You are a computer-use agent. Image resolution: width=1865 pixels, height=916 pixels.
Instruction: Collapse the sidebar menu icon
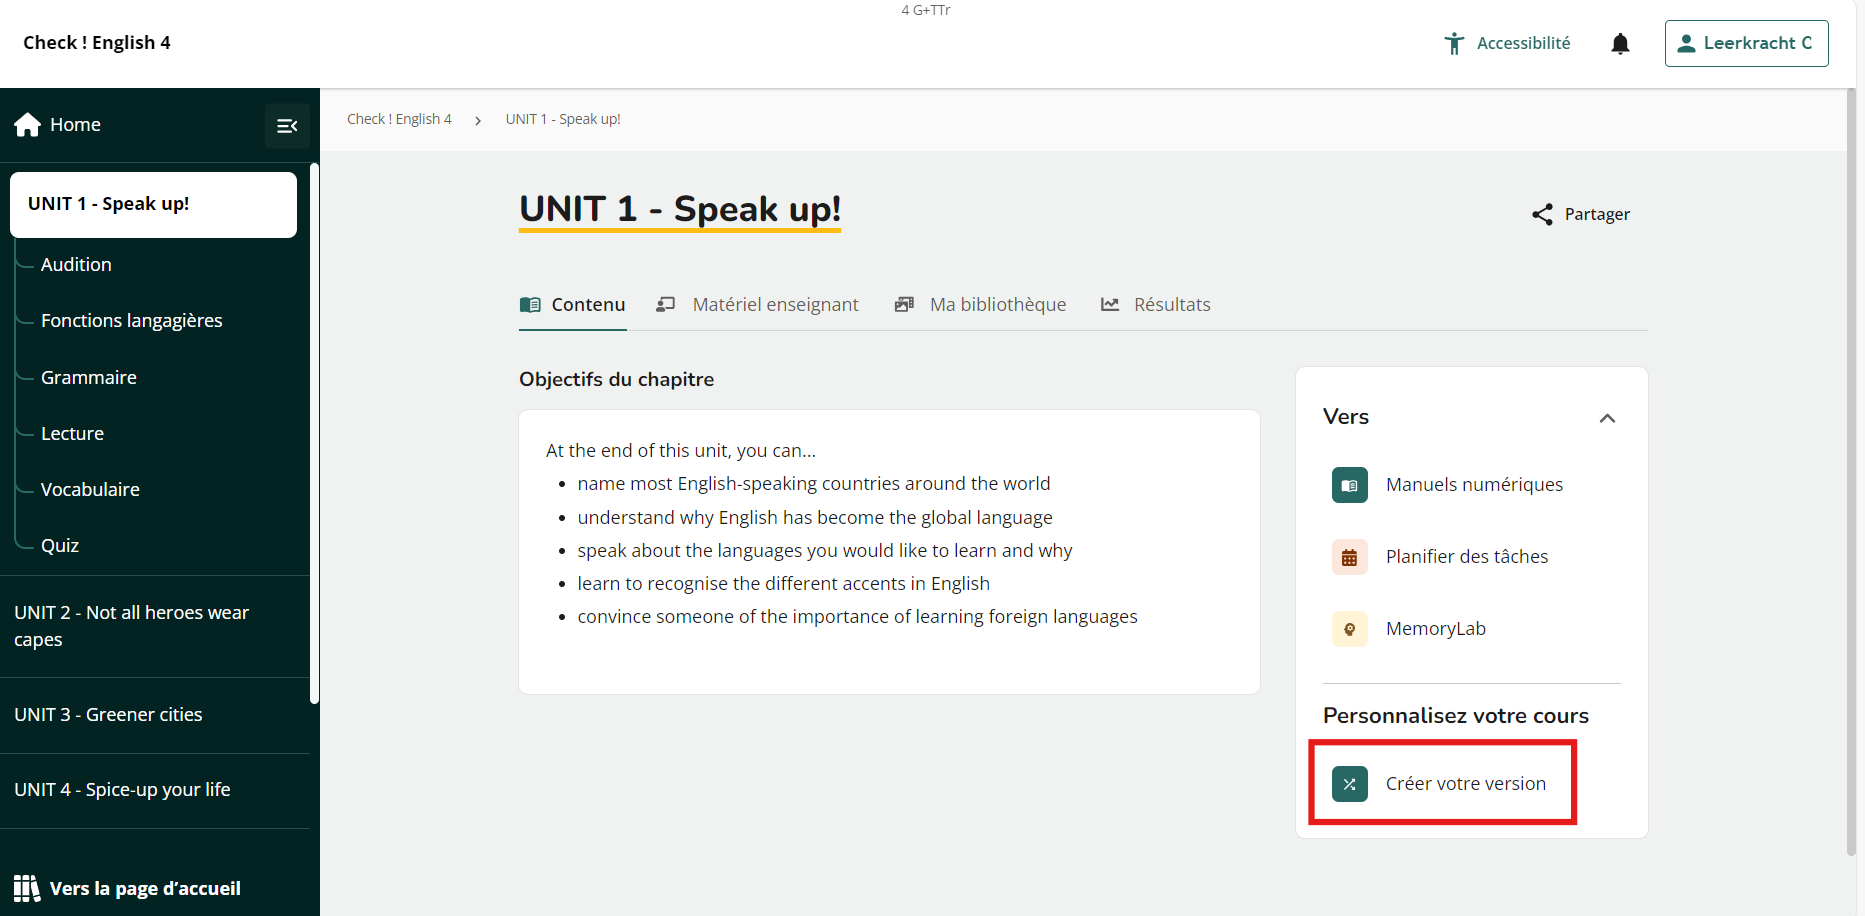pos(287,126)
